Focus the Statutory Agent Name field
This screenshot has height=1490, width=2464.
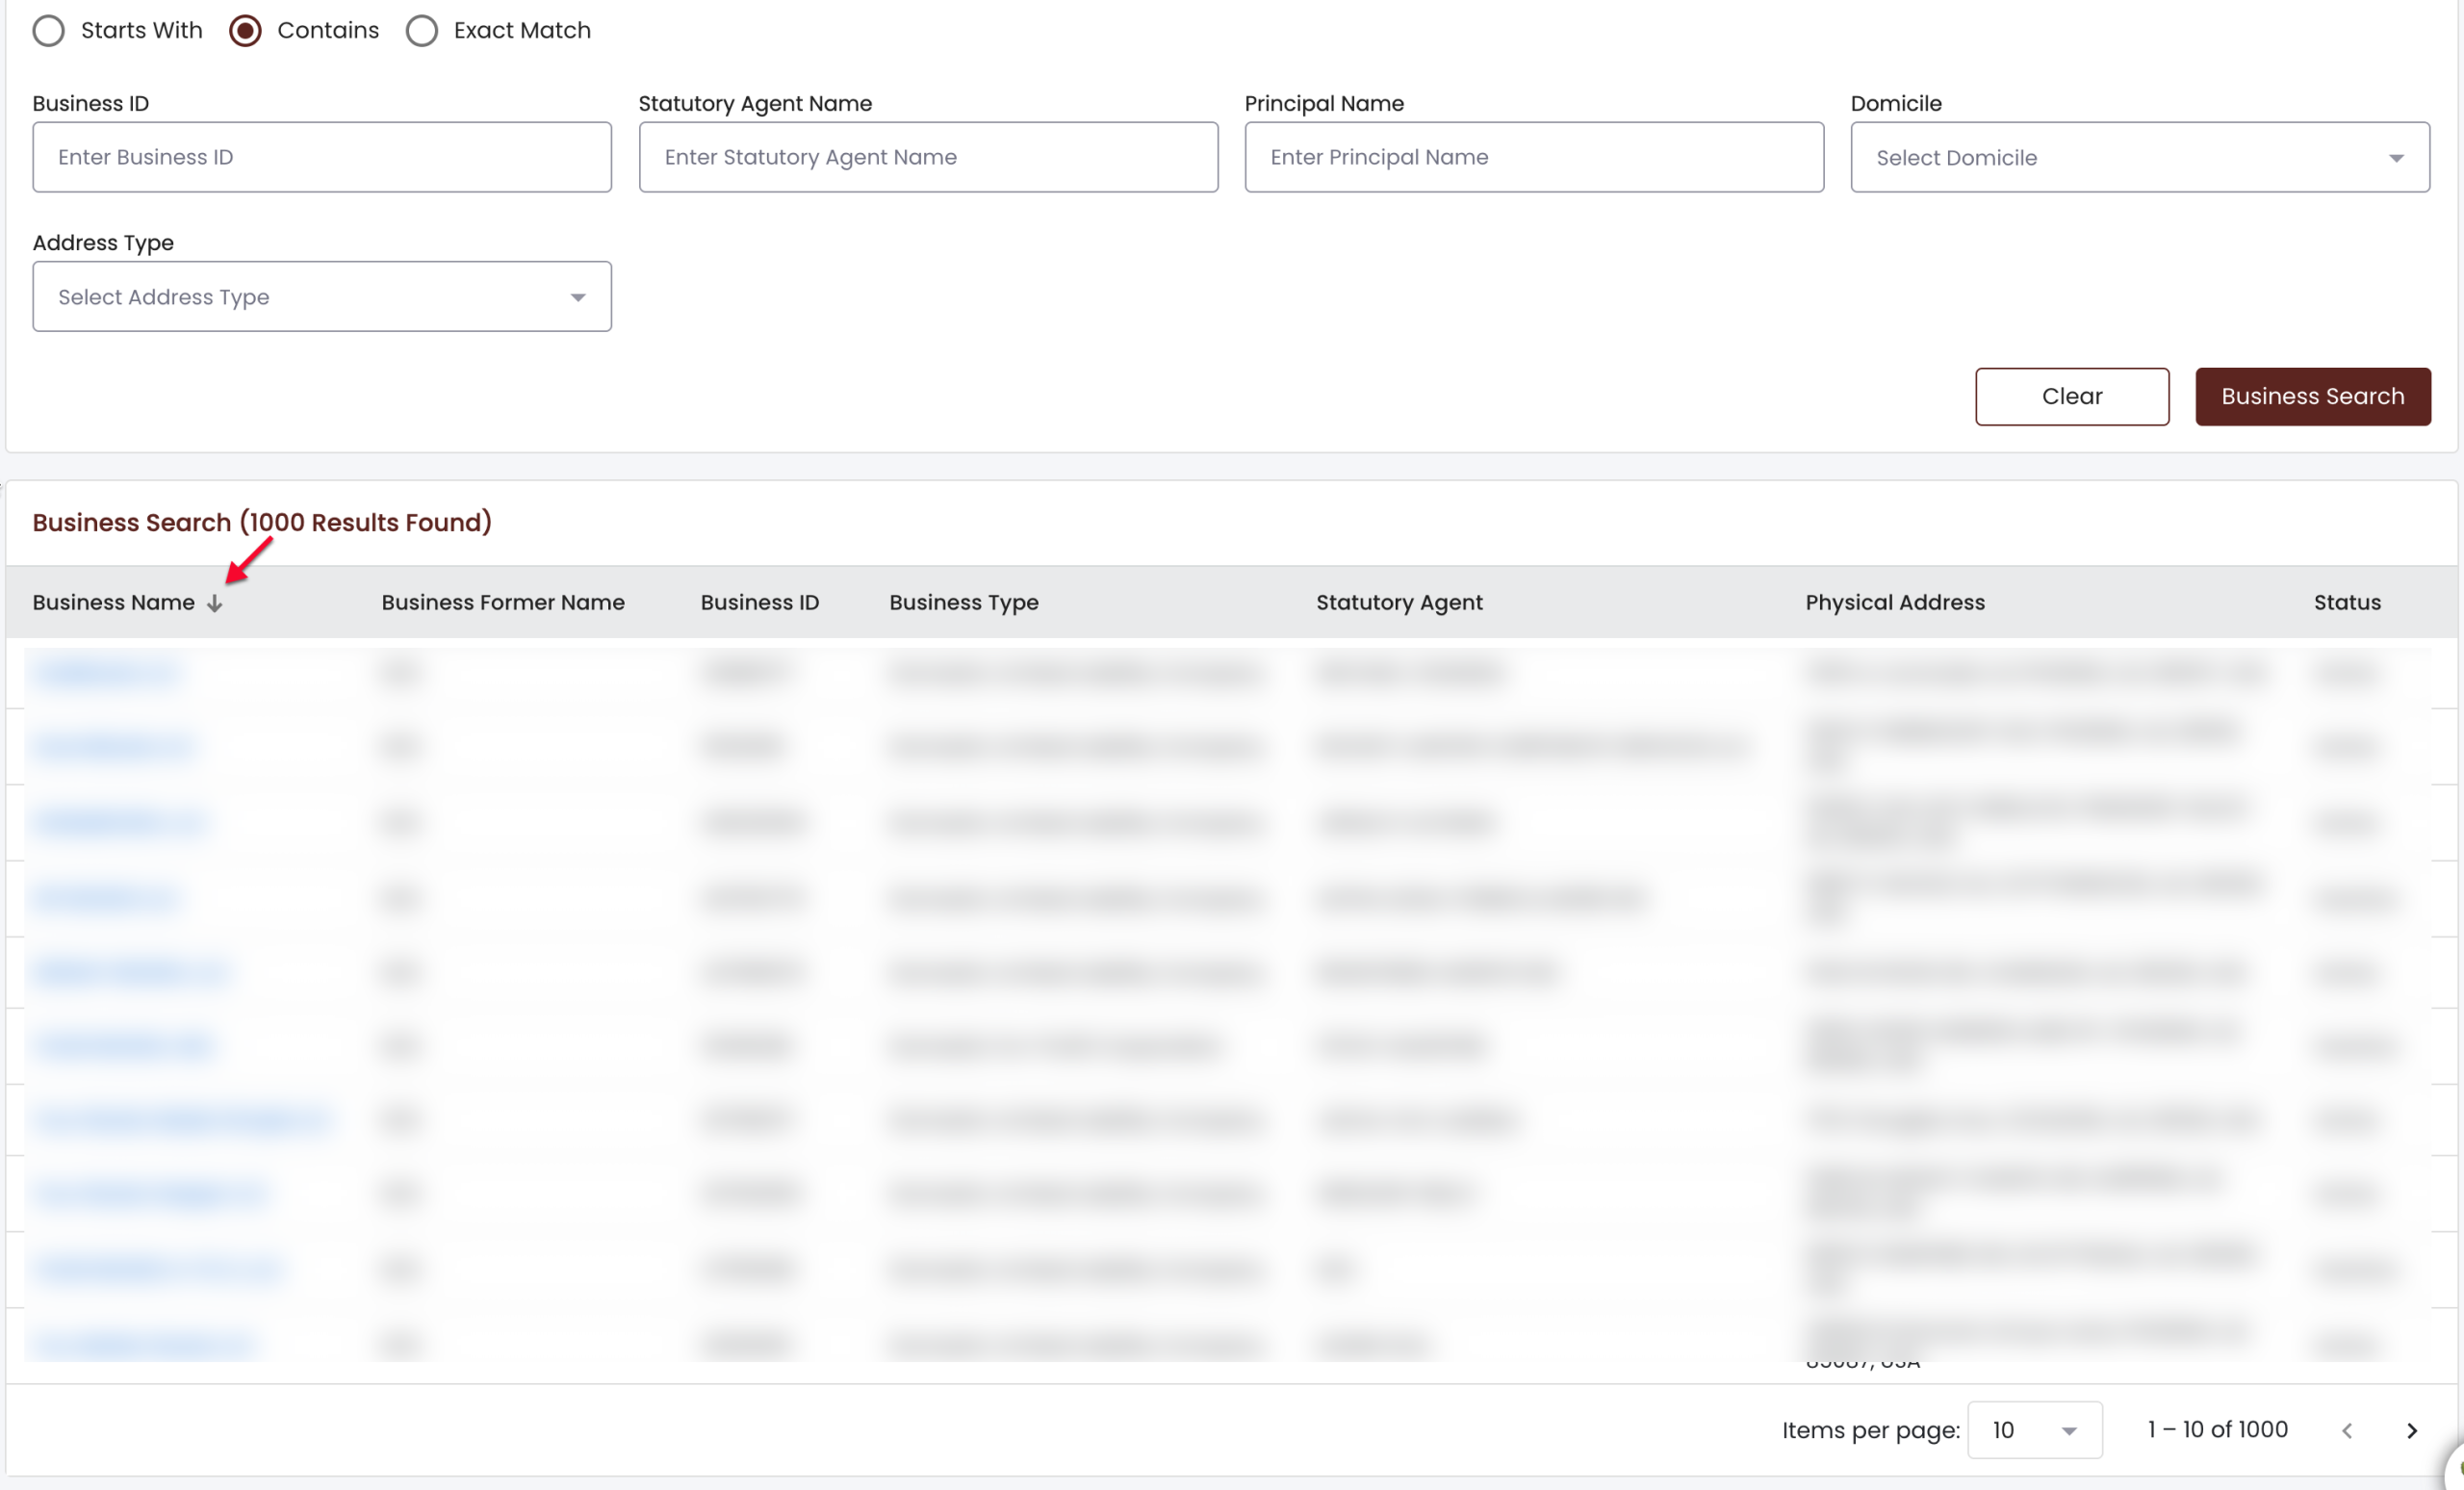928,157
